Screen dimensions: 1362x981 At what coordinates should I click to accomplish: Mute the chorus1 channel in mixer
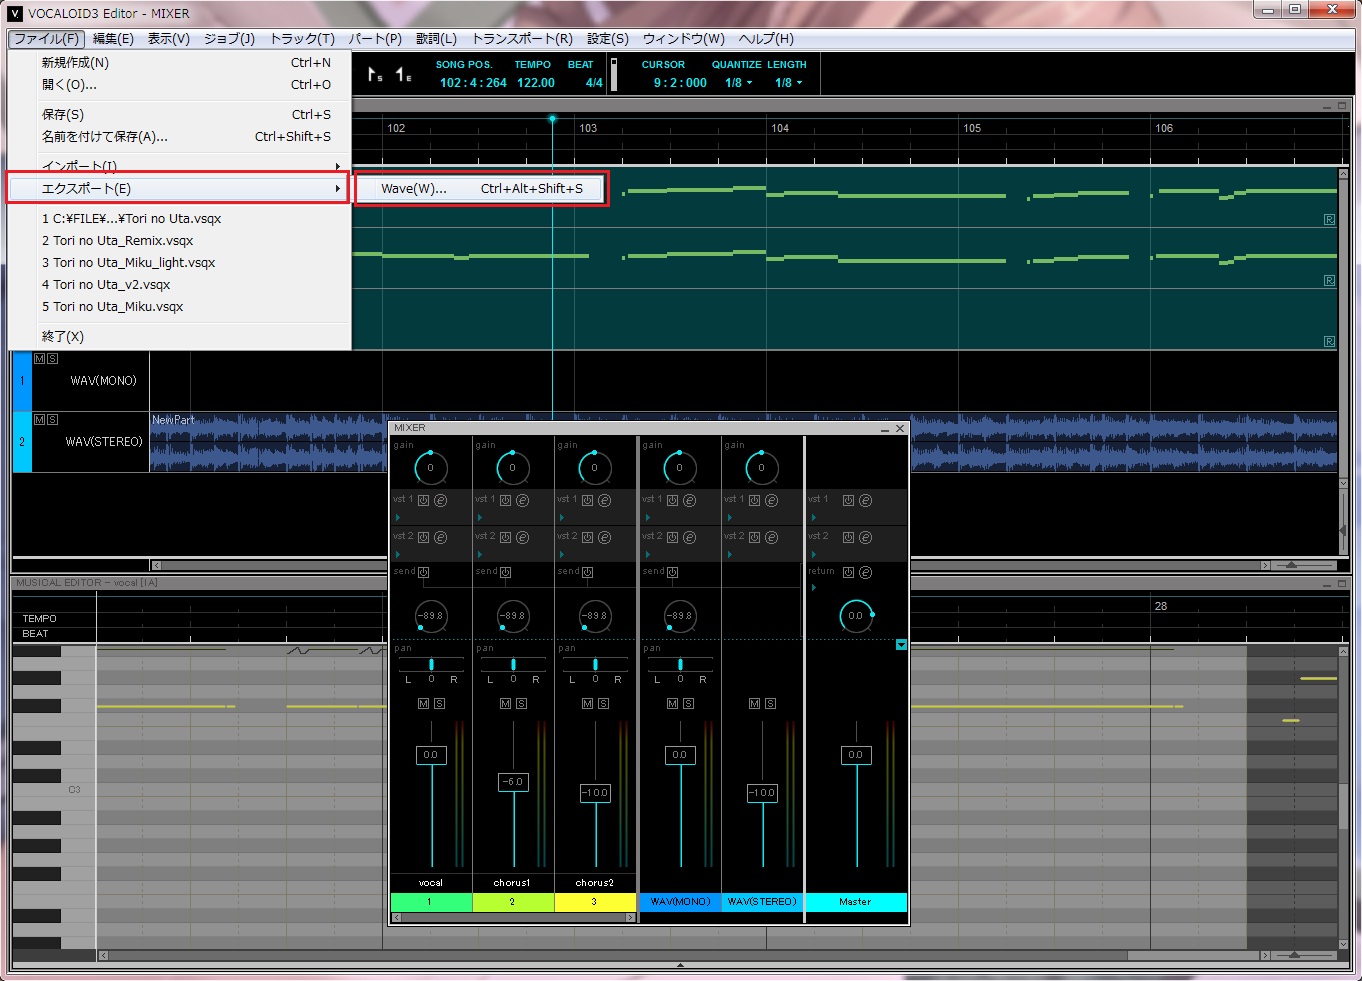coord(505,704)
